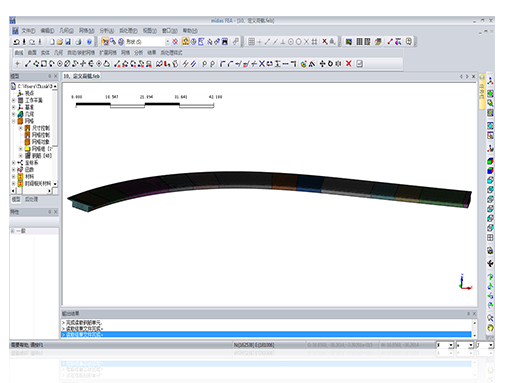Switch to the 后处理 tab below the tree

[x=31, y=199]
